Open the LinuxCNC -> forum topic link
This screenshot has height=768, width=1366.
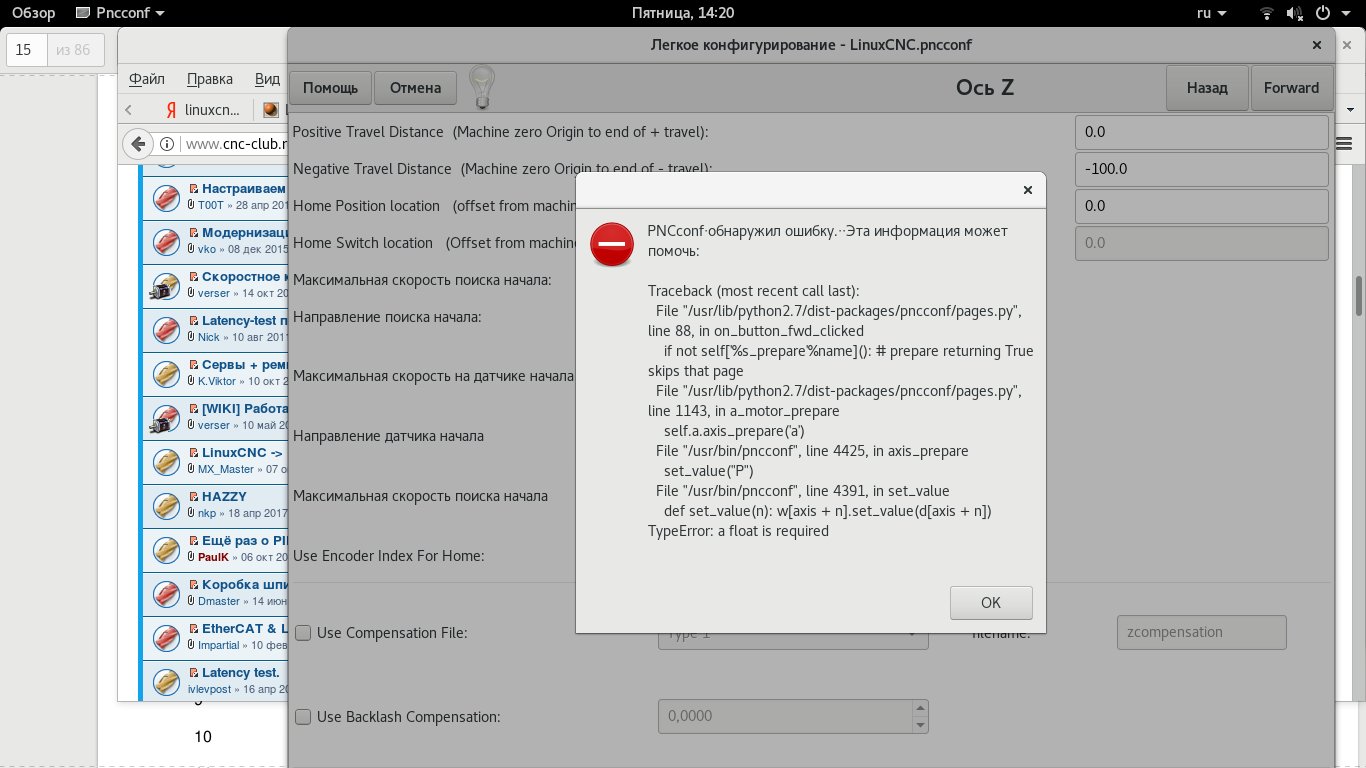(x=243, y=453)
